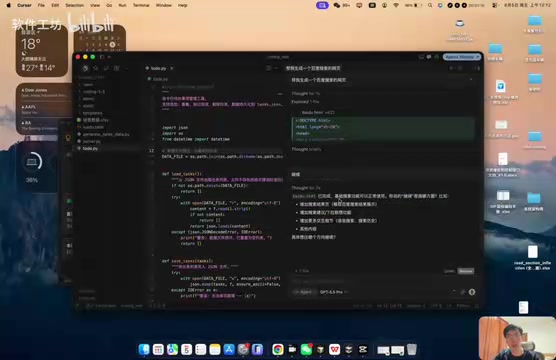
Task: Open the Run menu
Action: click(x=122, y=5)
